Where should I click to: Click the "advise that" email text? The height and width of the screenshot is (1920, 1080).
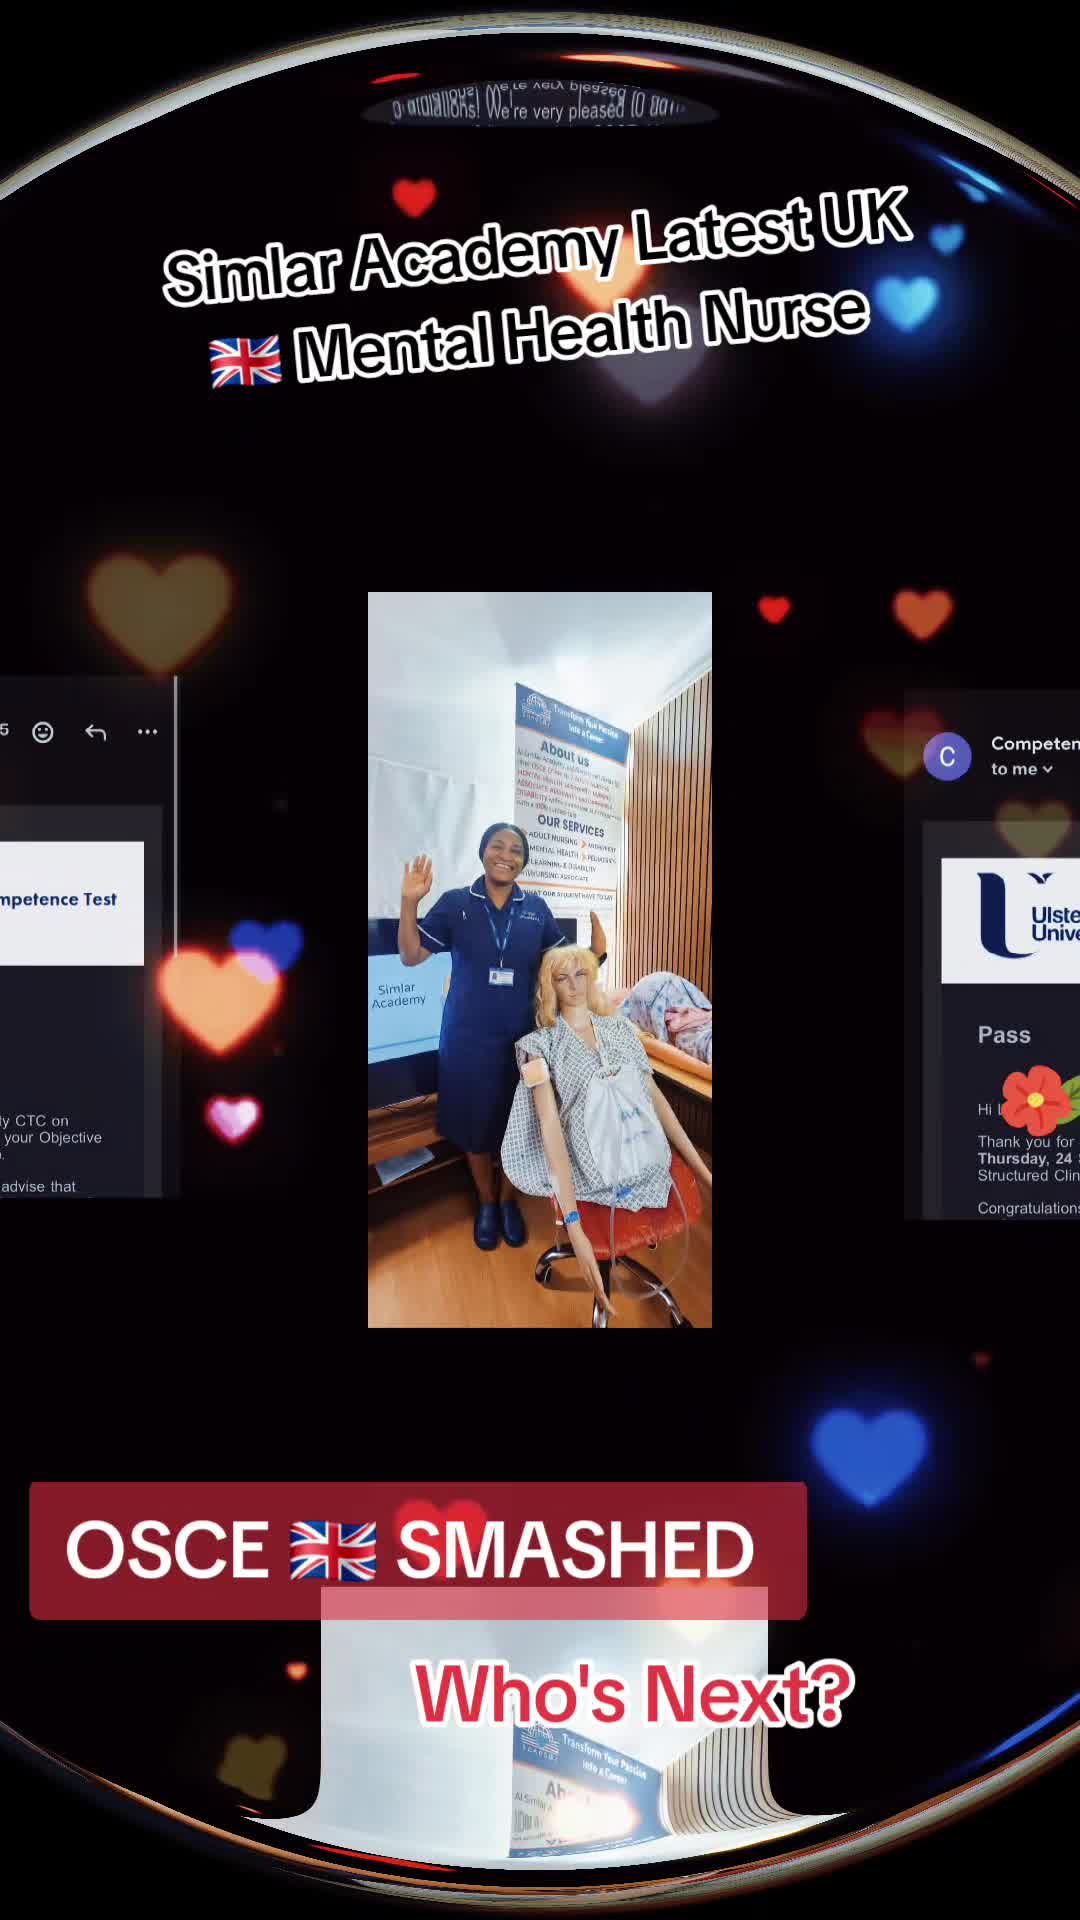38,1186
